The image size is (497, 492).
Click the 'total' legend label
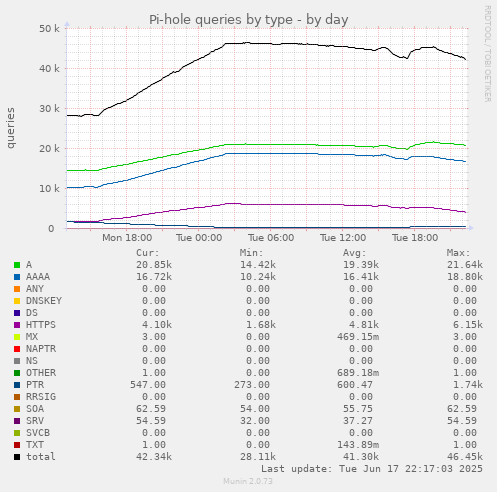pyautogui.click(x=41, y=457)
